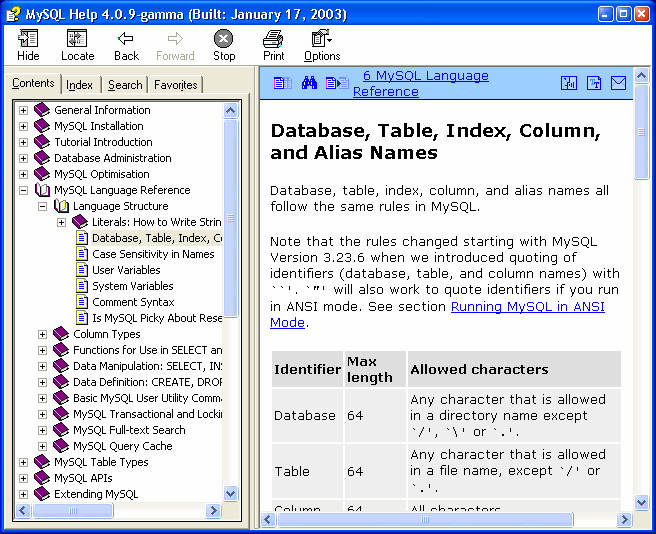Image resolution: width=656 pixels, height=534 pixels.
Task: Click the 'Table' cell in identifier table
Action: click(x=308, y=471)
